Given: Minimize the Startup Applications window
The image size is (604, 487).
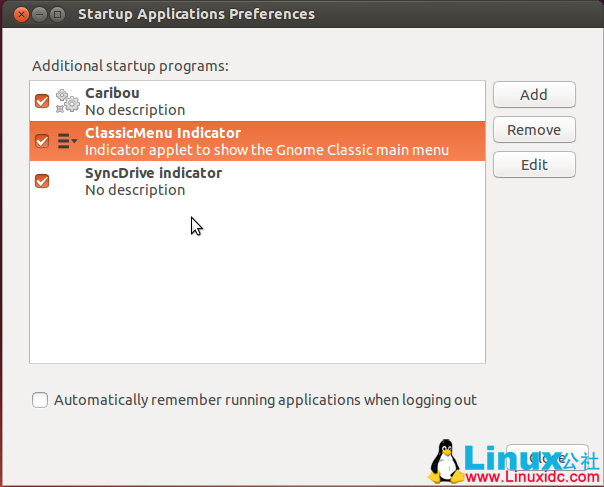Looking at the screenshot, I should [x=37, y=14].
